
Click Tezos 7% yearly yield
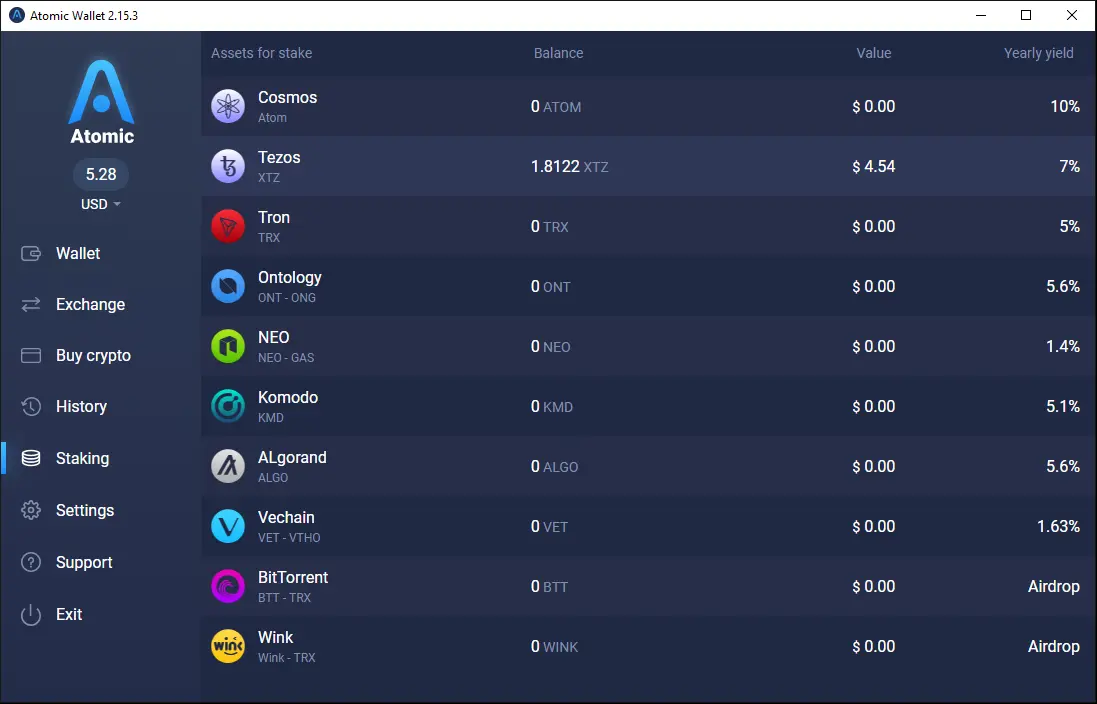coord(1070,167)
